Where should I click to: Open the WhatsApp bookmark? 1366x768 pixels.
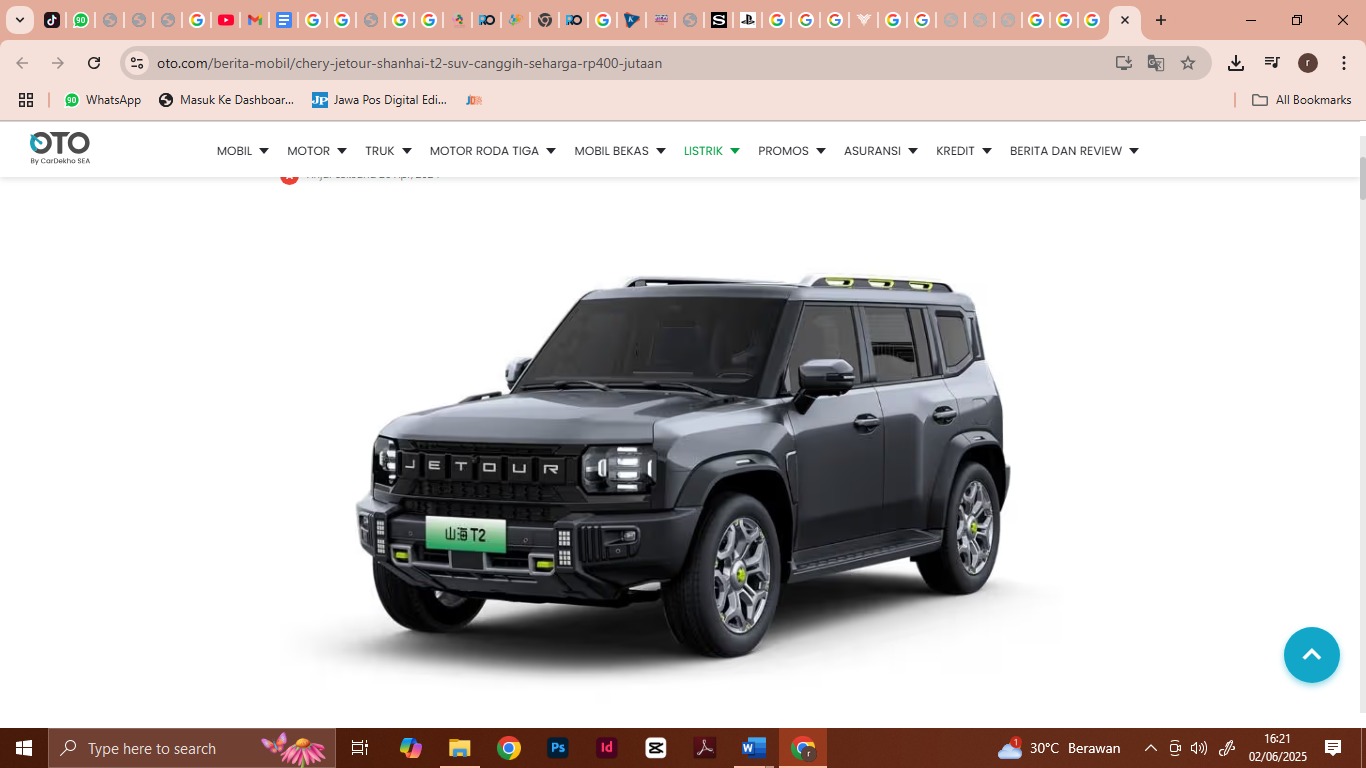[103, 100]
